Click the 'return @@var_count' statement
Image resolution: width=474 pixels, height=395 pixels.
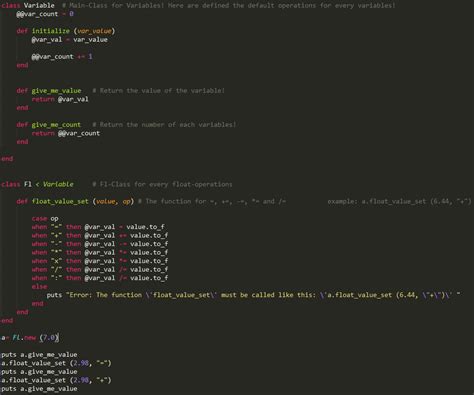pos(66,133)
